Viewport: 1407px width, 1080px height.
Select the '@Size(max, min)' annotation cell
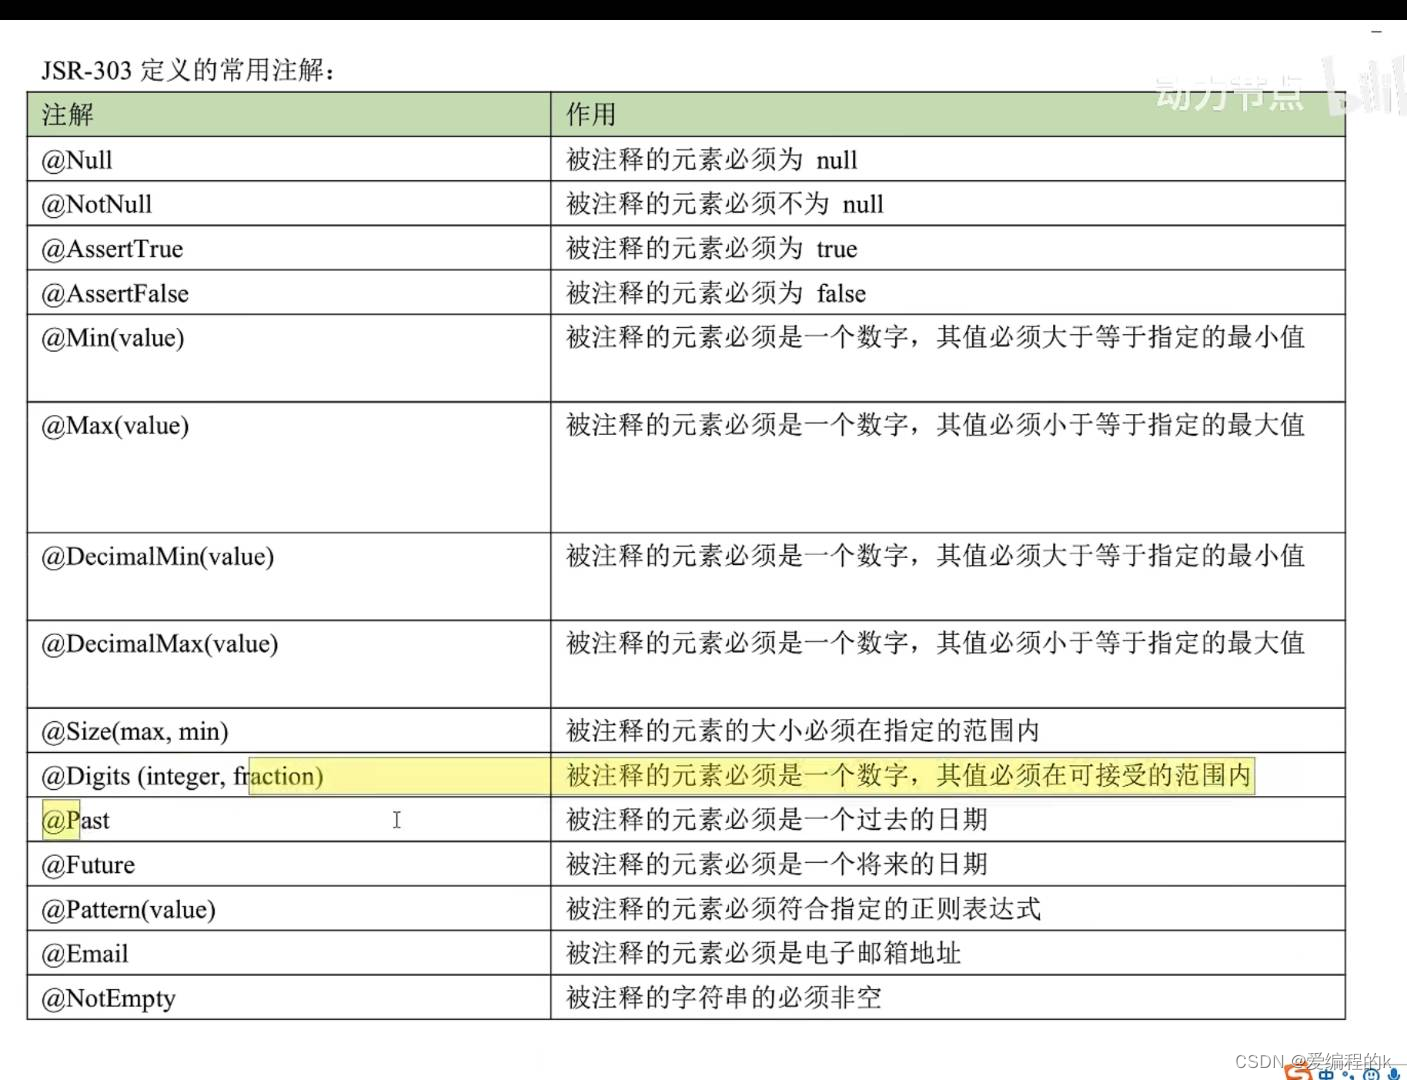pyautogui.click(x=288, y=731)
